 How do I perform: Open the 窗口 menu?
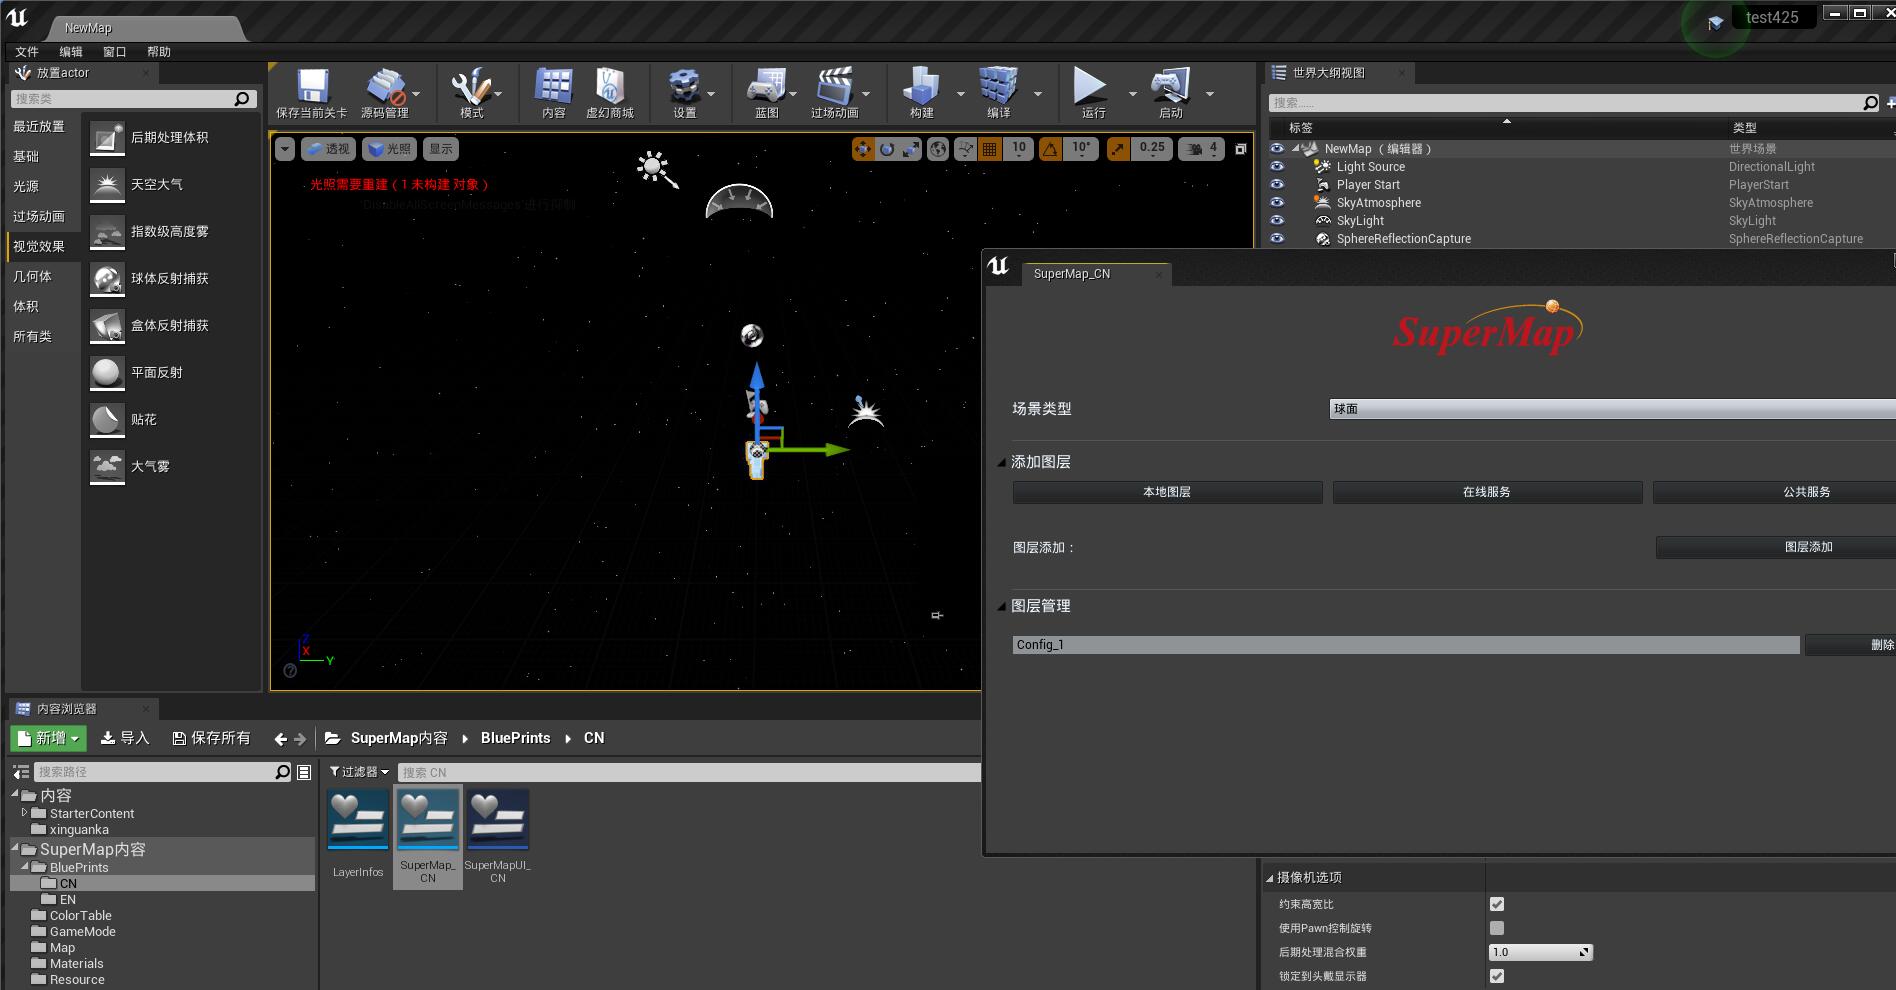click(115, 52)
